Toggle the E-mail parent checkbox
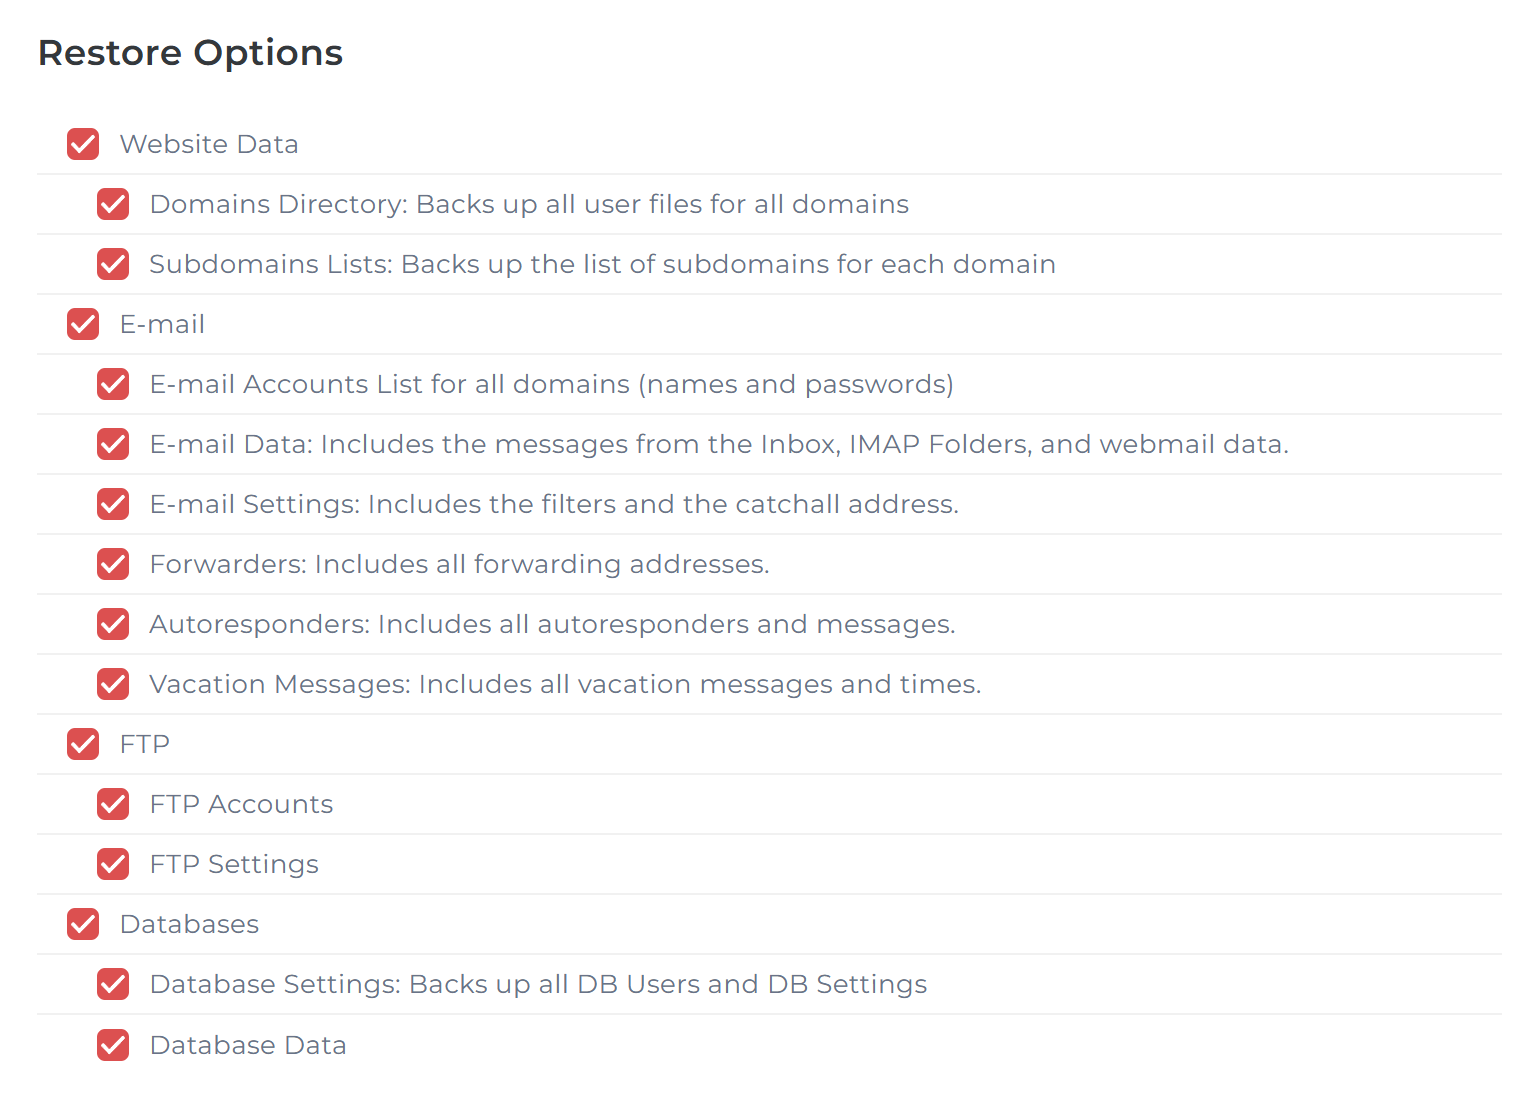Screen dimensions: 1537x1098 83,324
